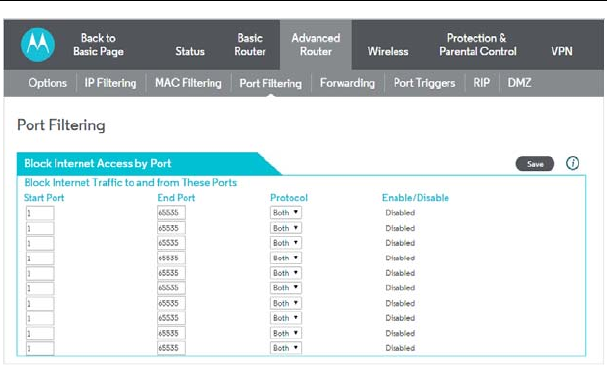Open the Status tab

coord(190,51)
